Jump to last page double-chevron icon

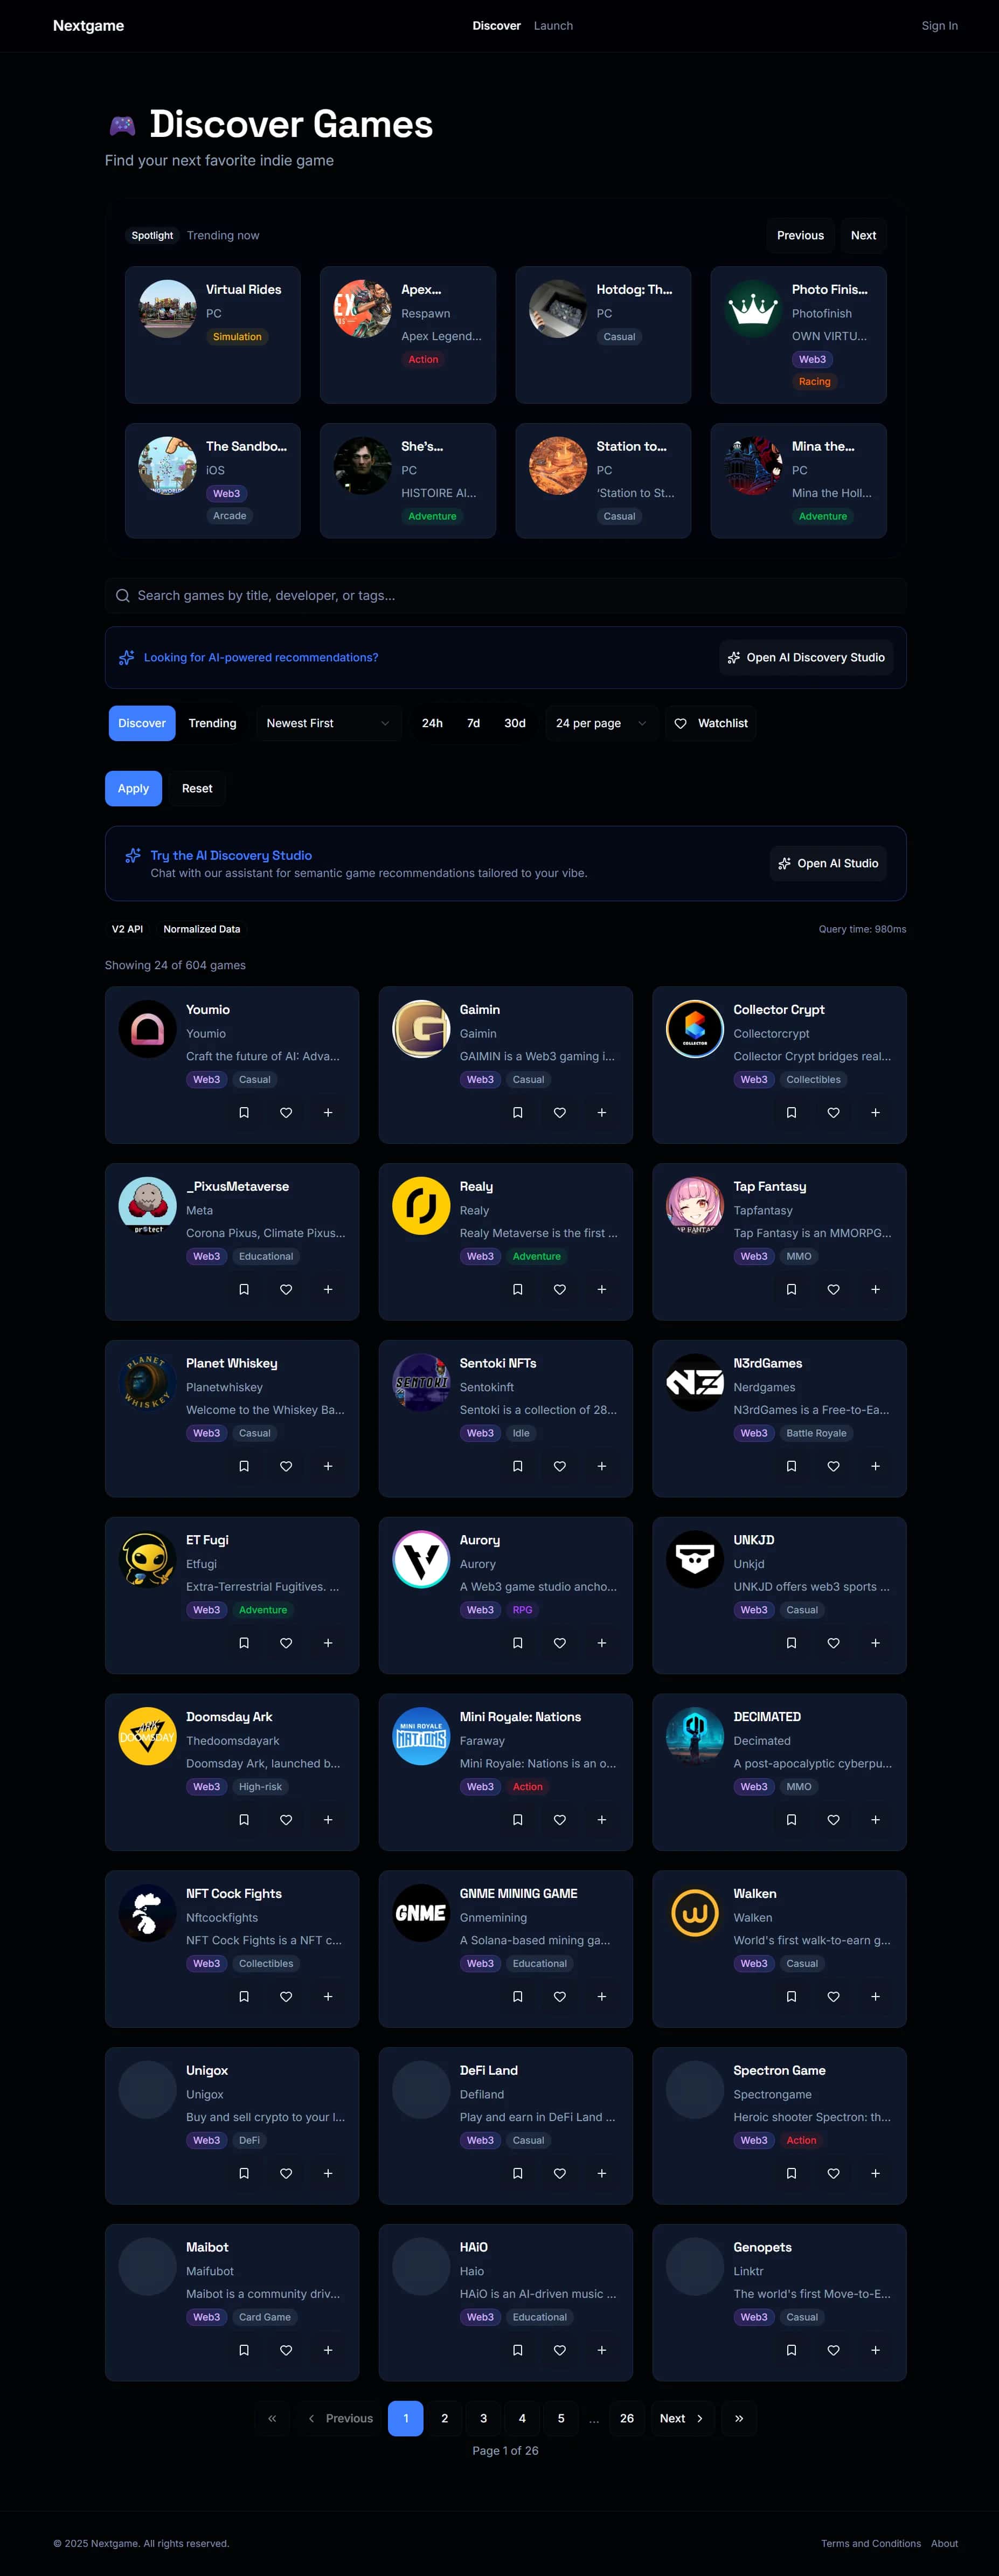pos(739,2418)
